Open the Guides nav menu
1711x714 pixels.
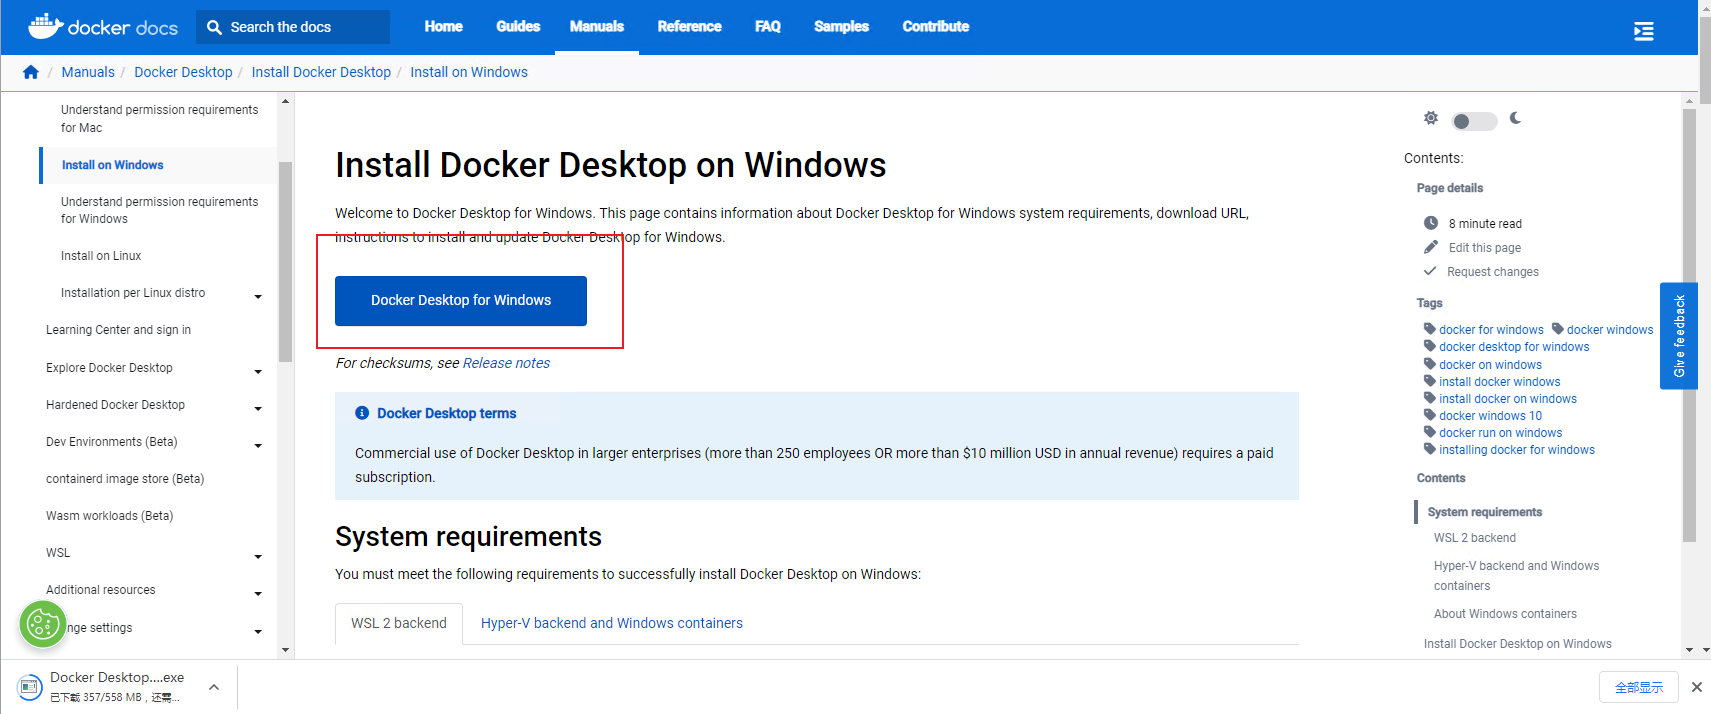pyautogui.click(x=518, y=27)
